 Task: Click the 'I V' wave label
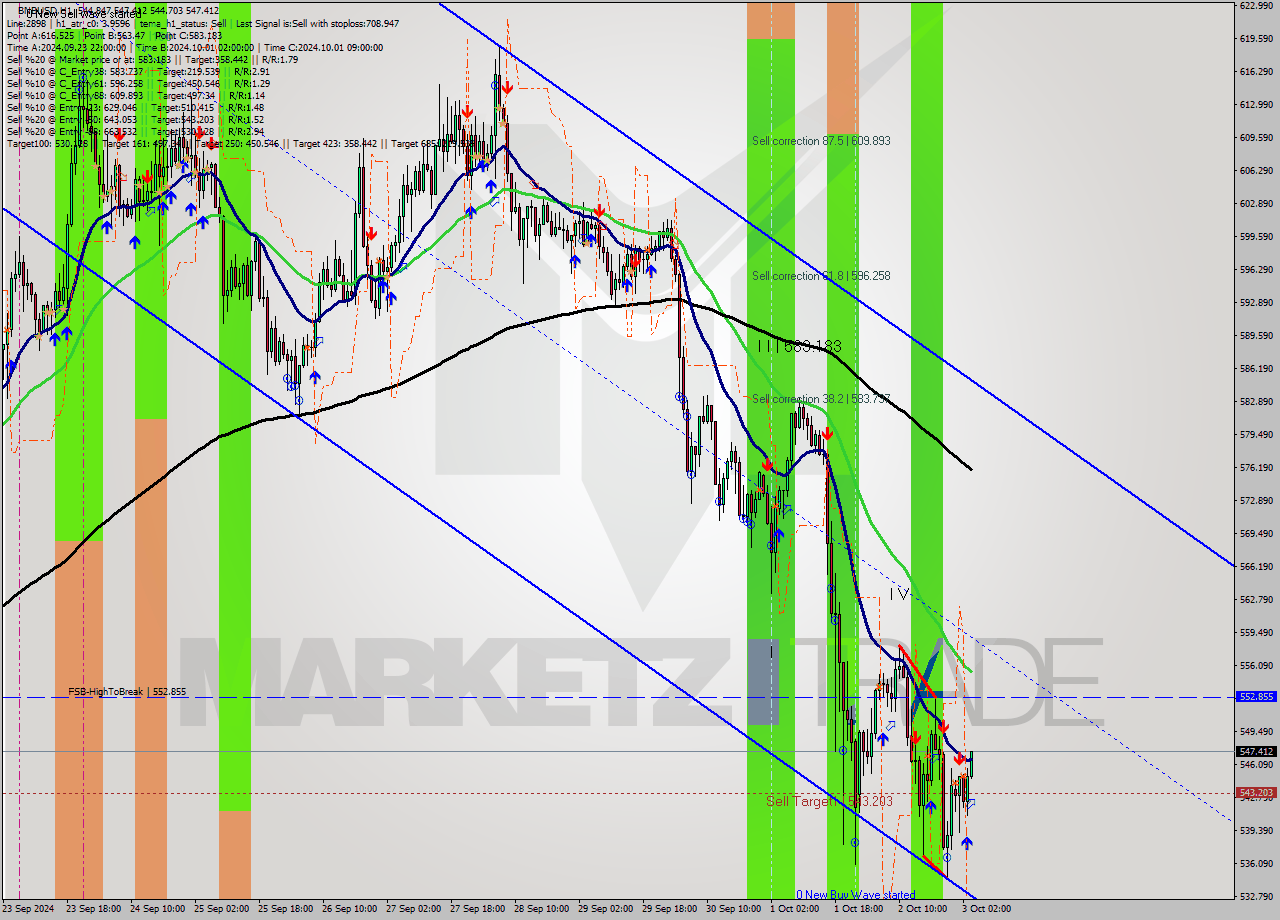pos(899,594)
